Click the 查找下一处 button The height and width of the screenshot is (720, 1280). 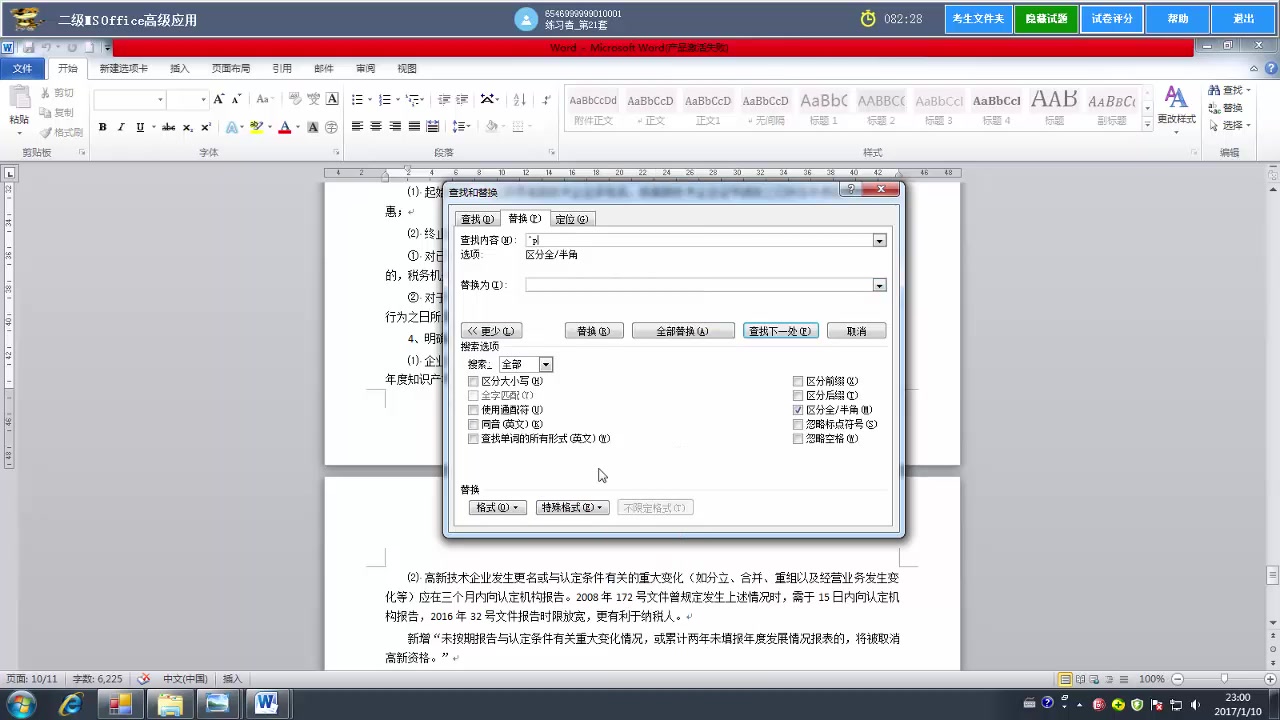tap(780, 331)
